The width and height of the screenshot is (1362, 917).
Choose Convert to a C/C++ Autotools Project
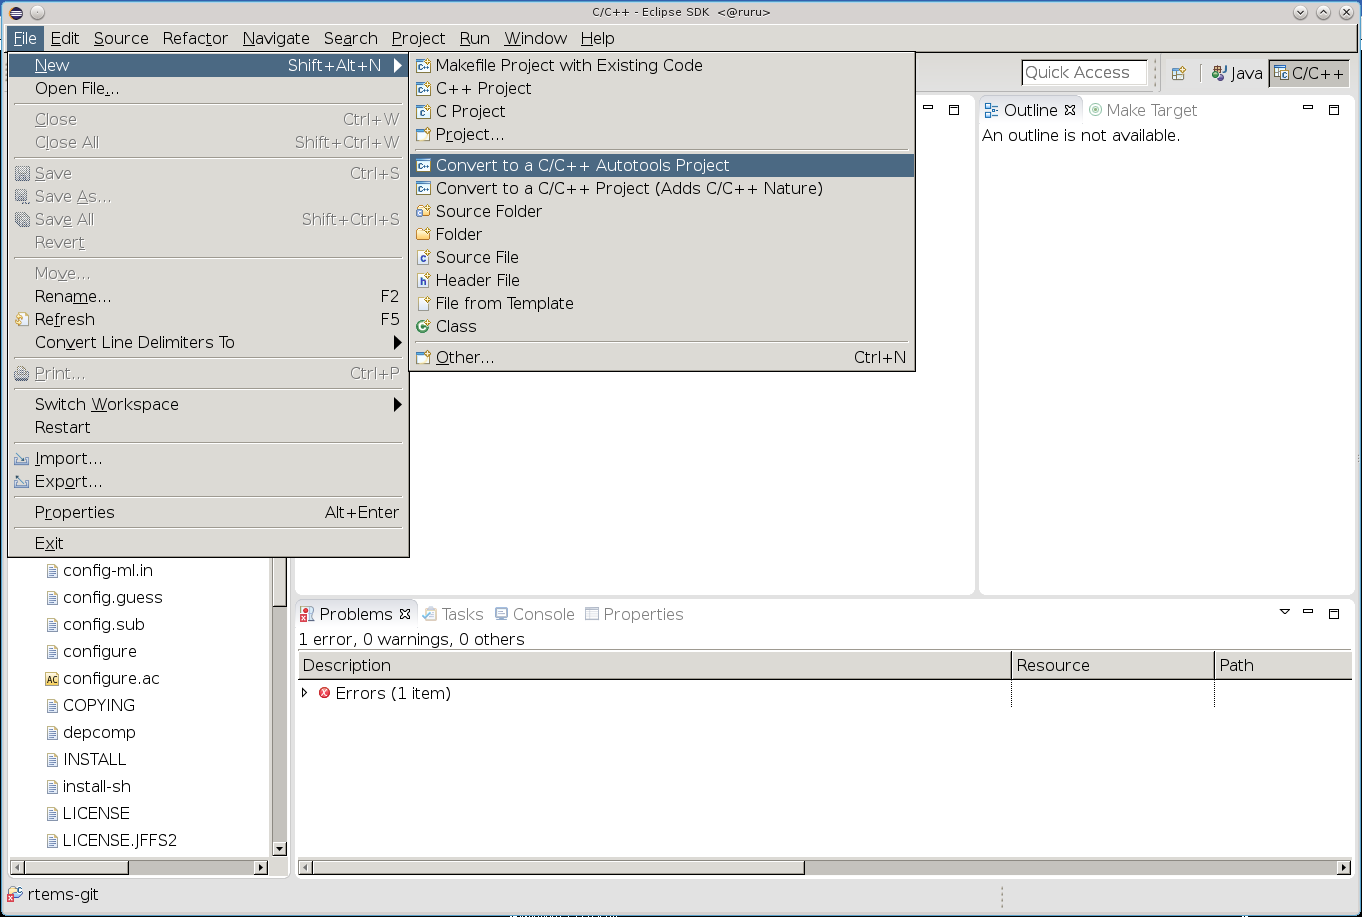pos(582,165)
